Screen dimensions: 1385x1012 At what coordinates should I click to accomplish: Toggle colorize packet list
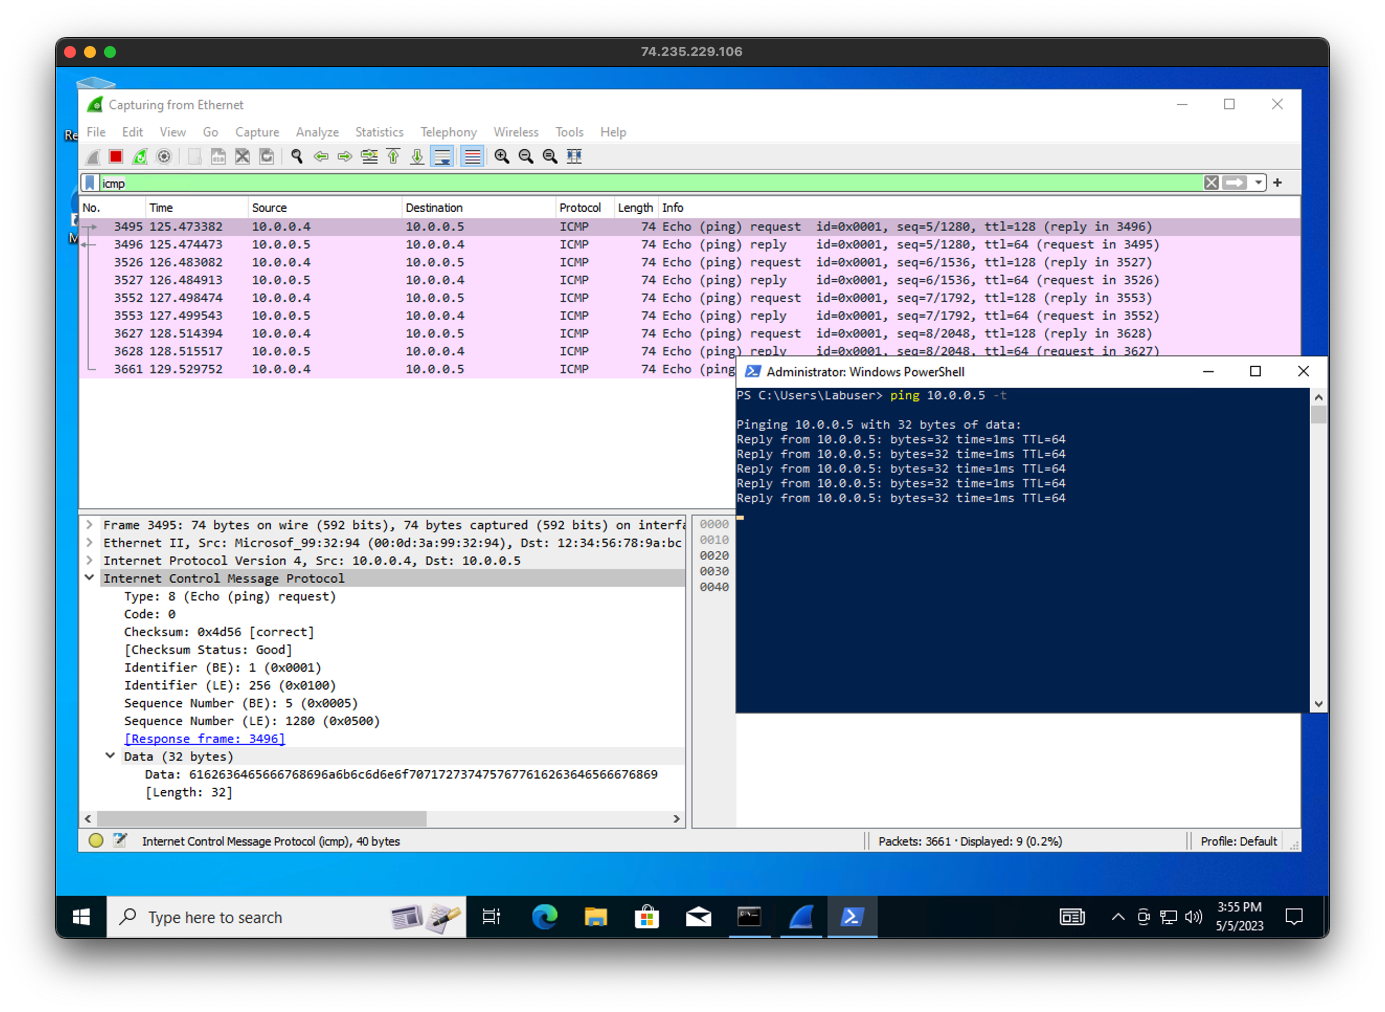(x=471, y=156)
